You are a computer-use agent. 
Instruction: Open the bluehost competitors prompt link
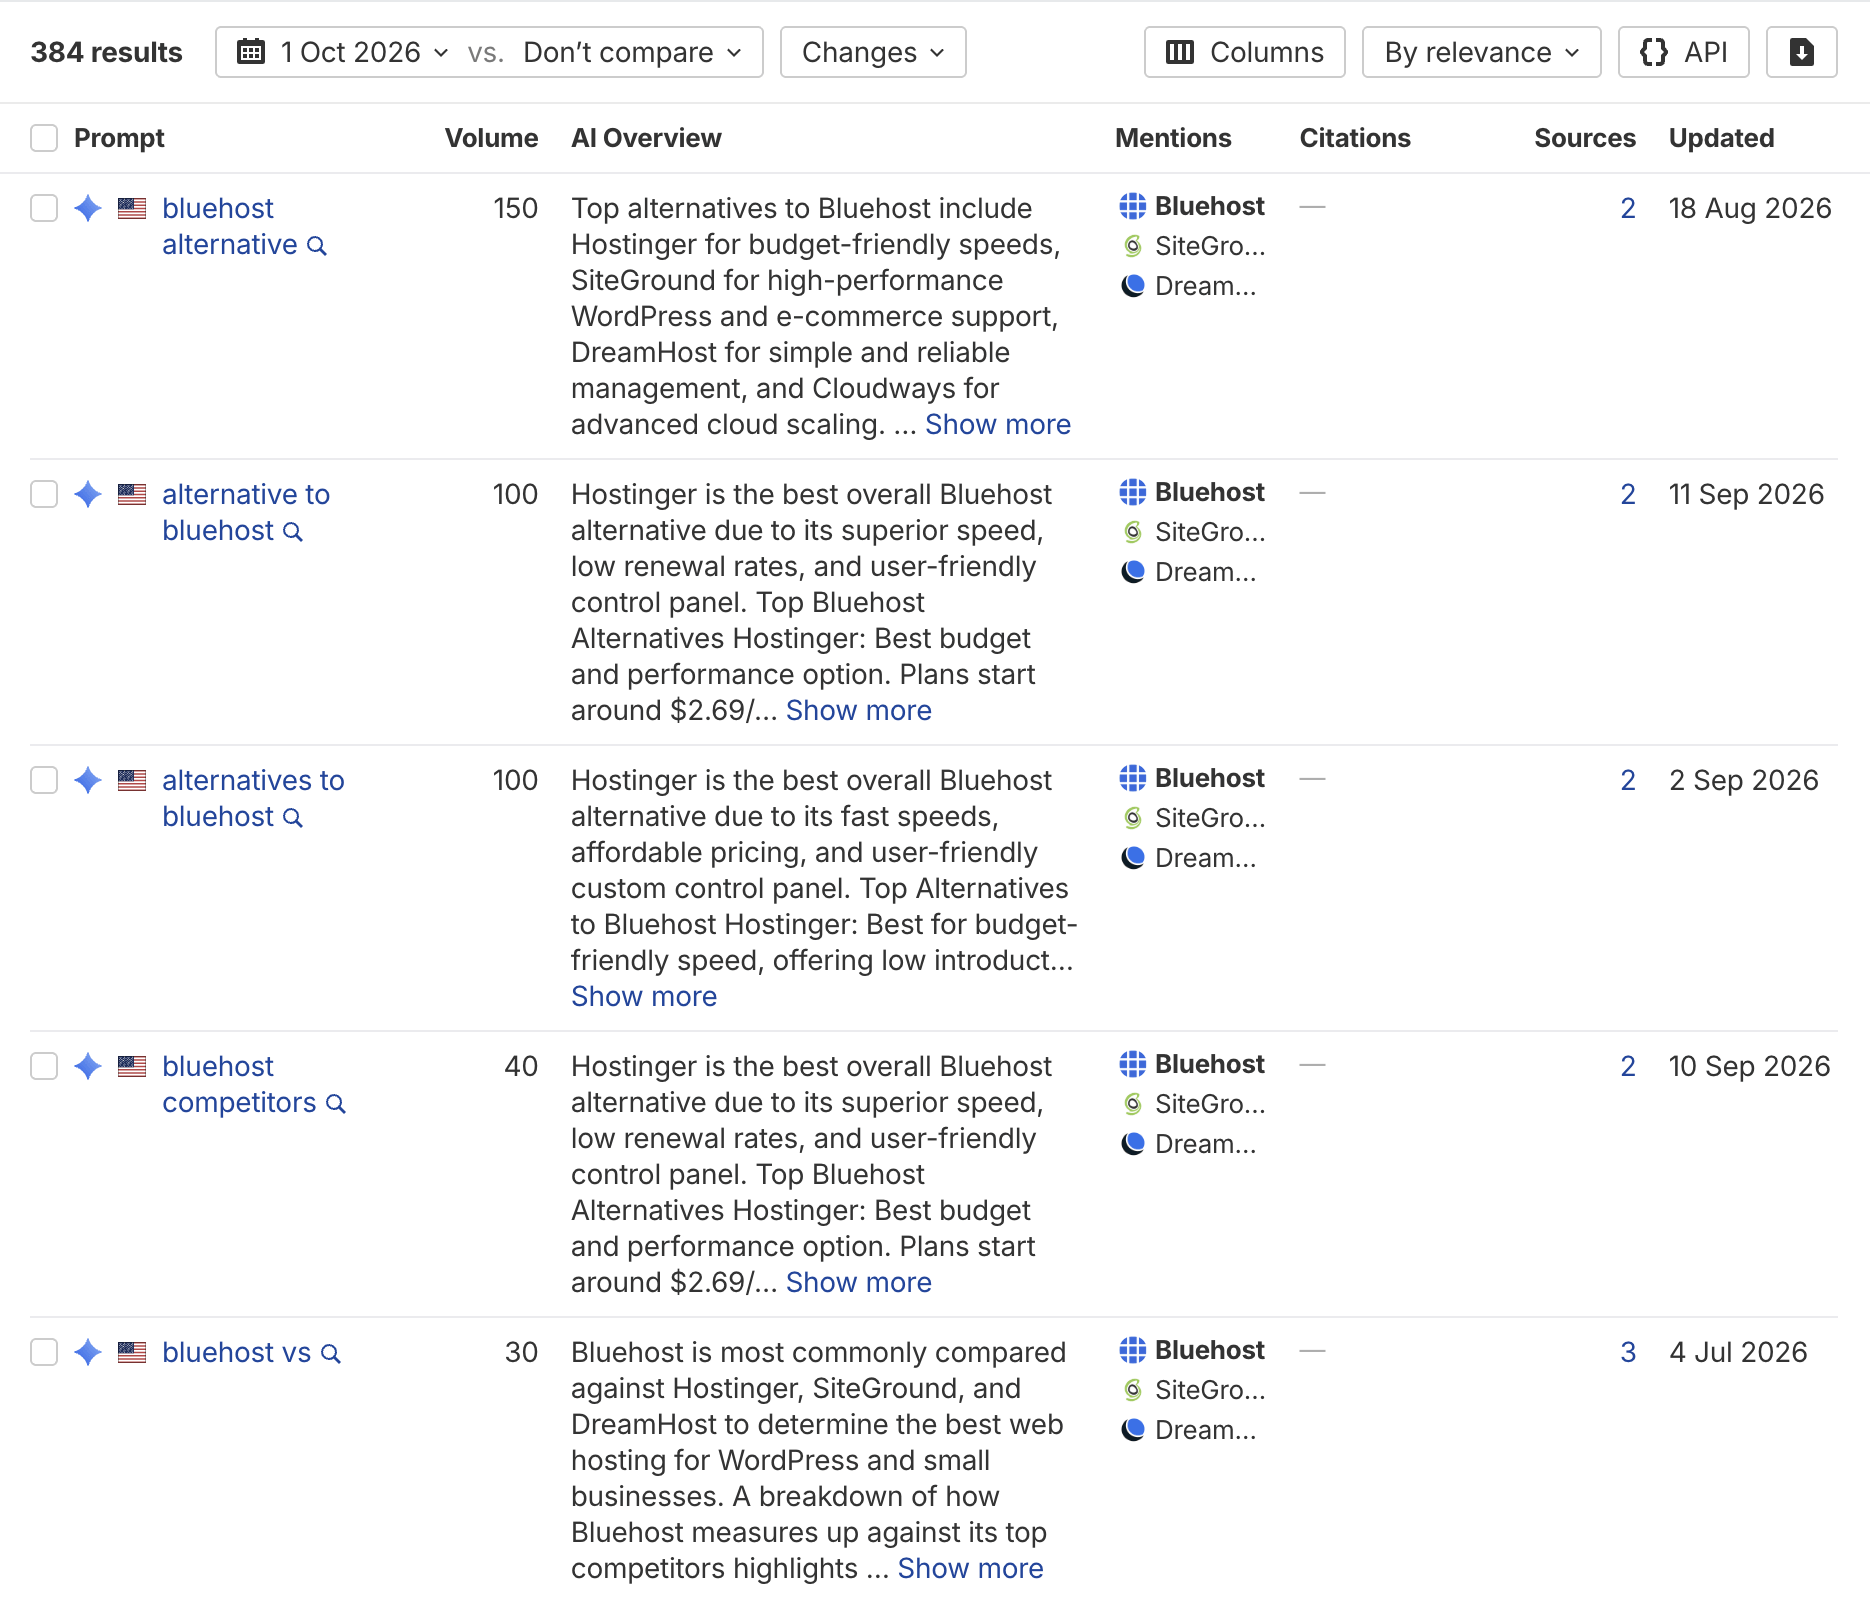click(239, 1084)
